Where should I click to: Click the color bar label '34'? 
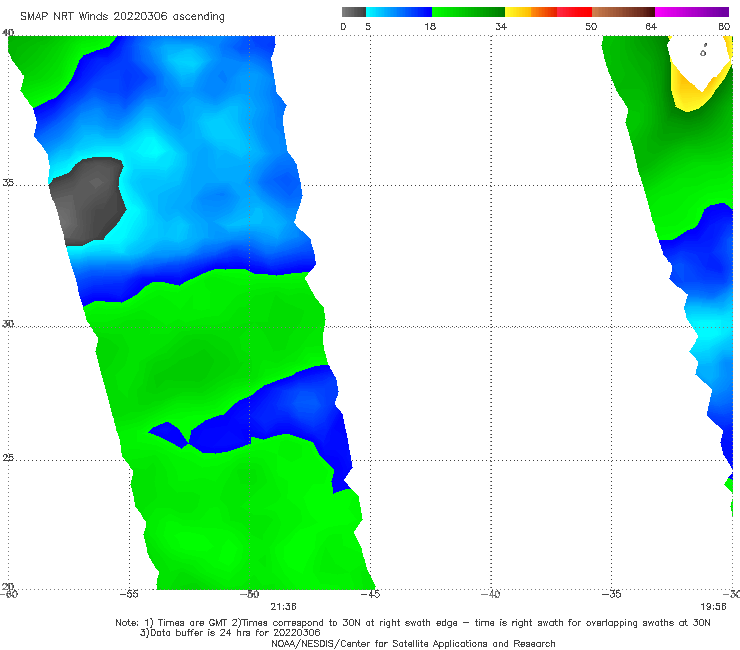click(x=501, y=27)
